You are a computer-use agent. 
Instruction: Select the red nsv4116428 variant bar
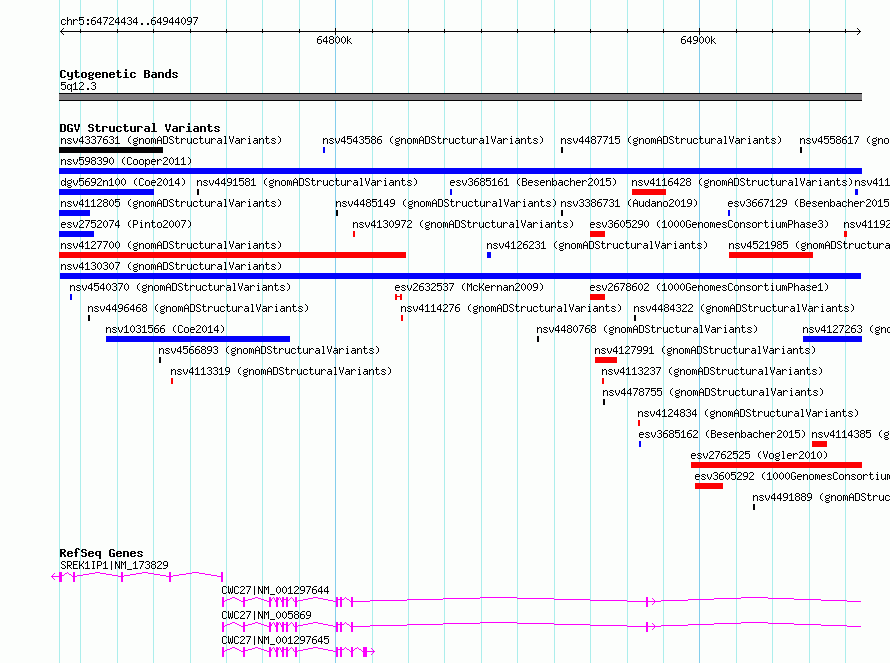(x=649, y=192)
